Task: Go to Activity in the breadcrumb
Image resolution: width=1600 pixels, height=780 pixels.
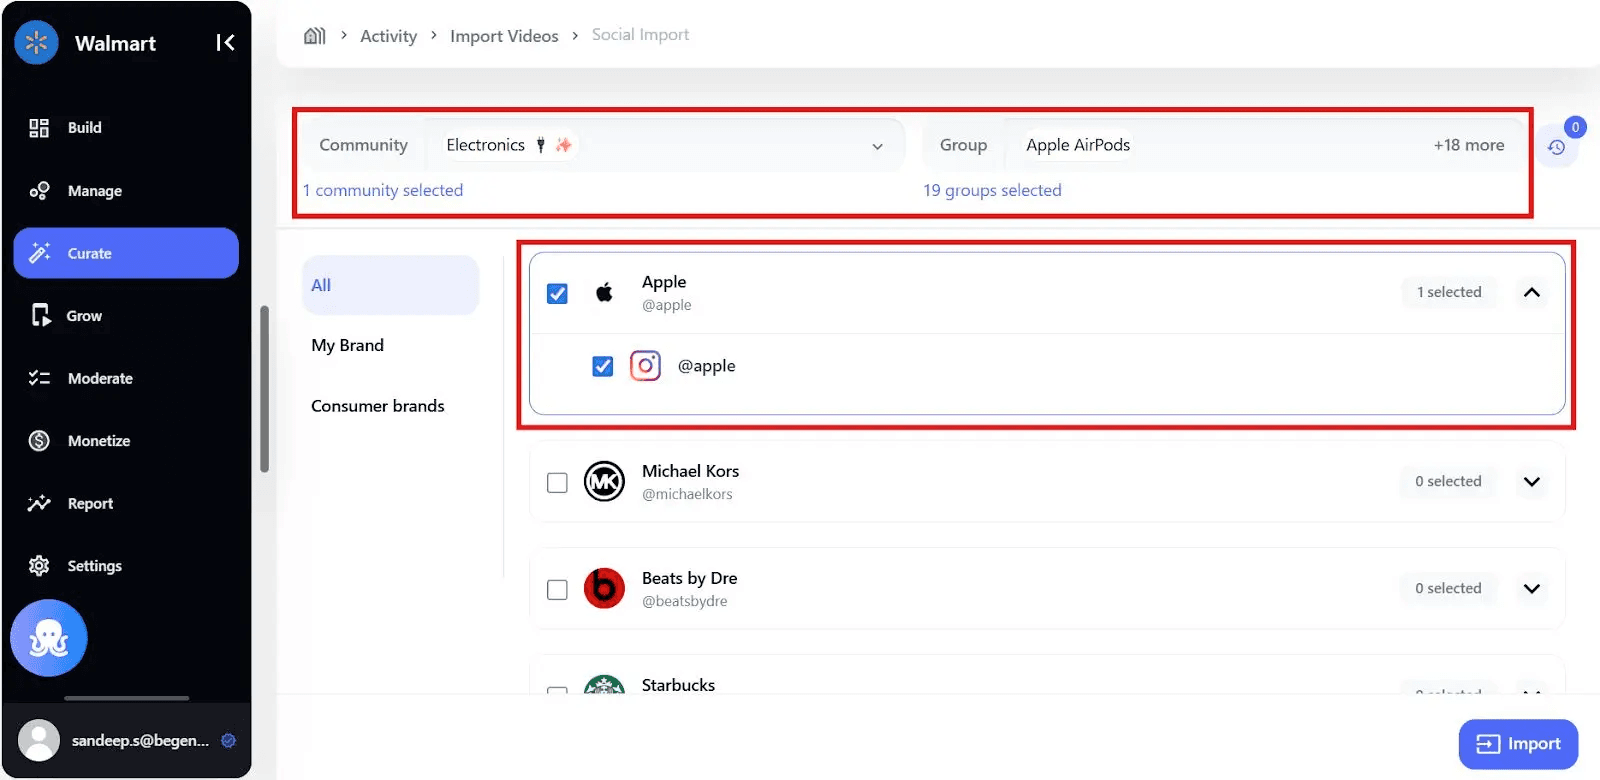Action: tap(388, 36)
